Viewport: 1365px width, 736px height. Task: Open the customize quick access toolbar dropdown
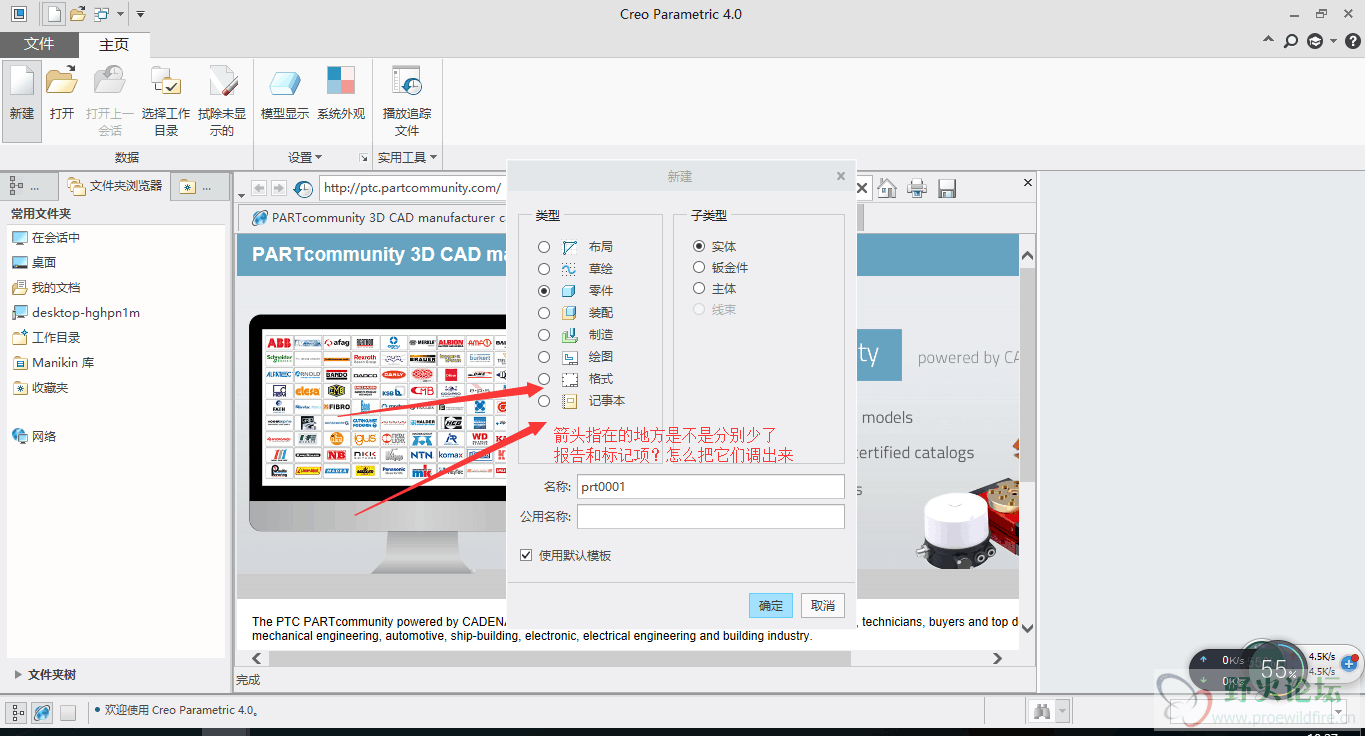pos(140,14)
